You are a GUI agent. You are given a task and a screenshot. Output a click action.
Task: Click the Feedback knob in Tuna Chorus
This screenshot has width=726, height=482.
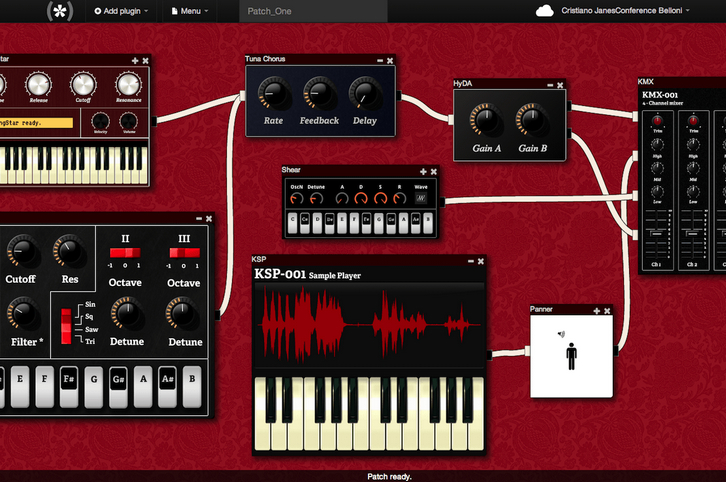[x=319, y=94]
